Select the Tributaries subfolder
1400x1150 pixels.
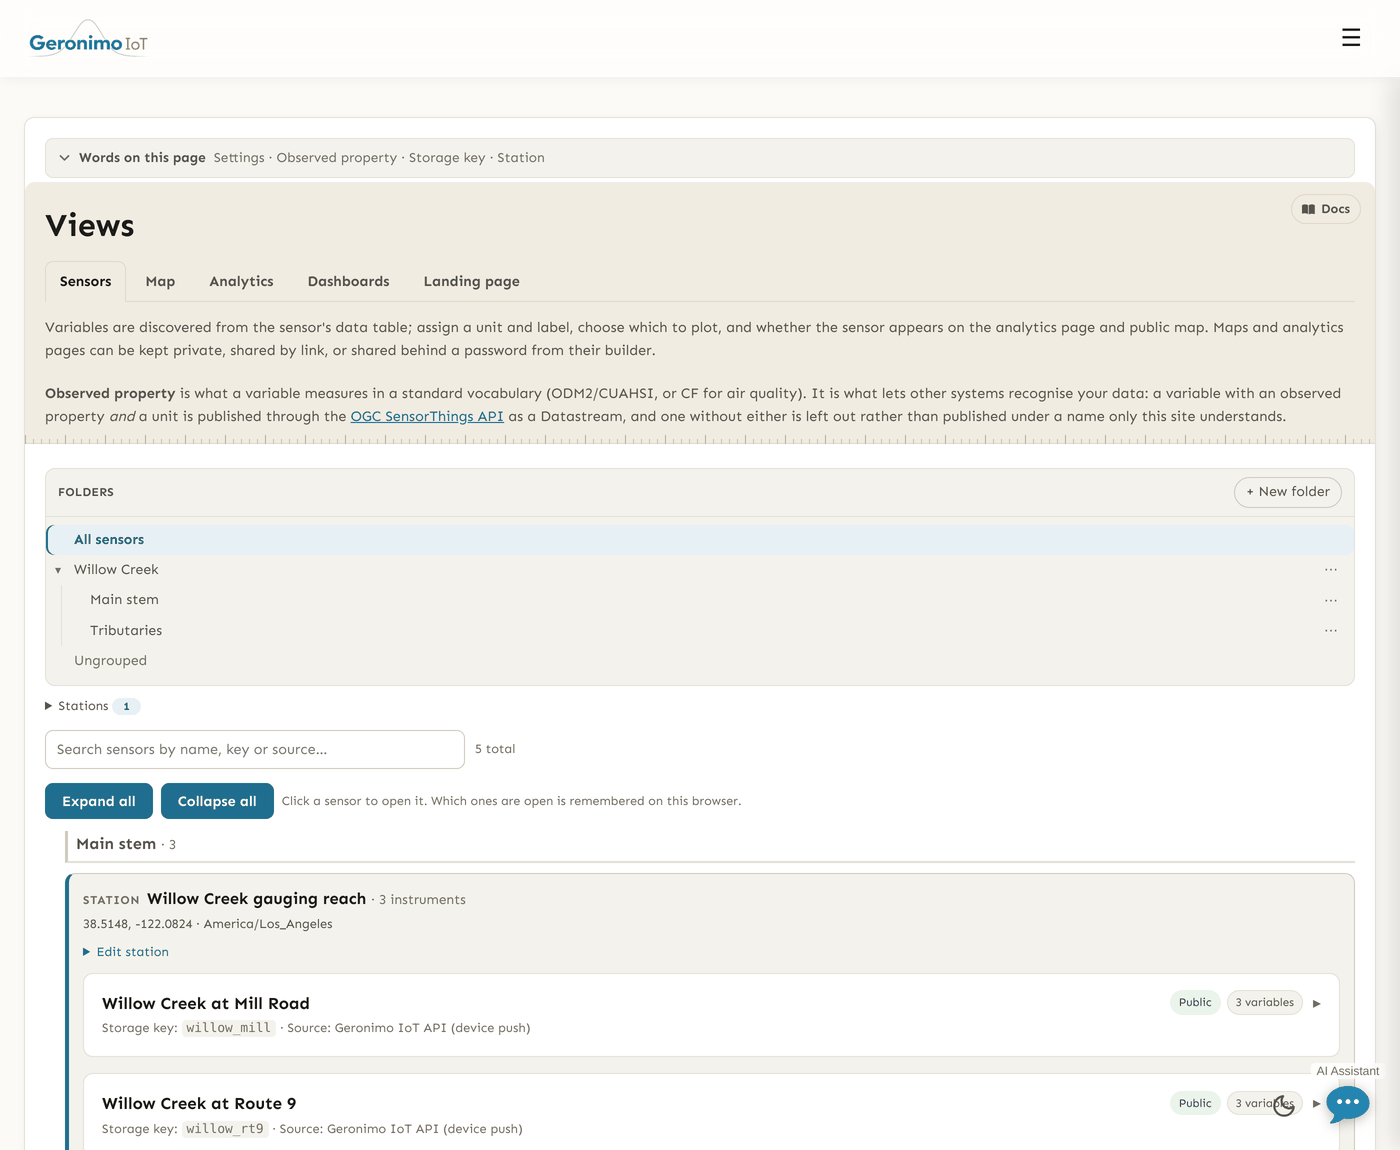click(126, 631)
